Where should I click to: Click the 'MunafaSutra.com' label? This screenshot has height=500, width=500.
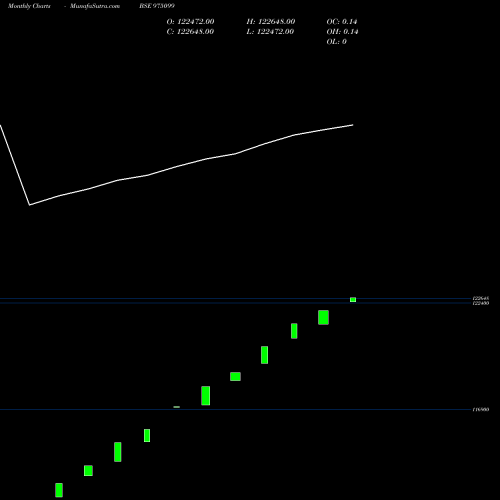(x=95, y=6)
